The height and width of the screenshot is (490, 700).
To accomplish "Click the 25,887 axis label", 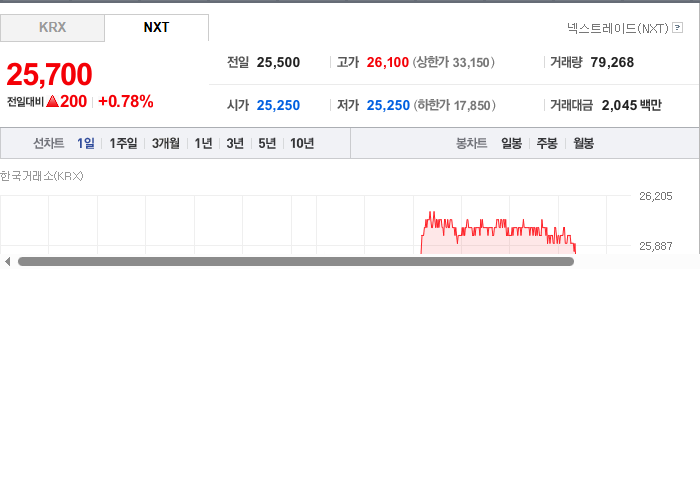I will click(655, 246).
